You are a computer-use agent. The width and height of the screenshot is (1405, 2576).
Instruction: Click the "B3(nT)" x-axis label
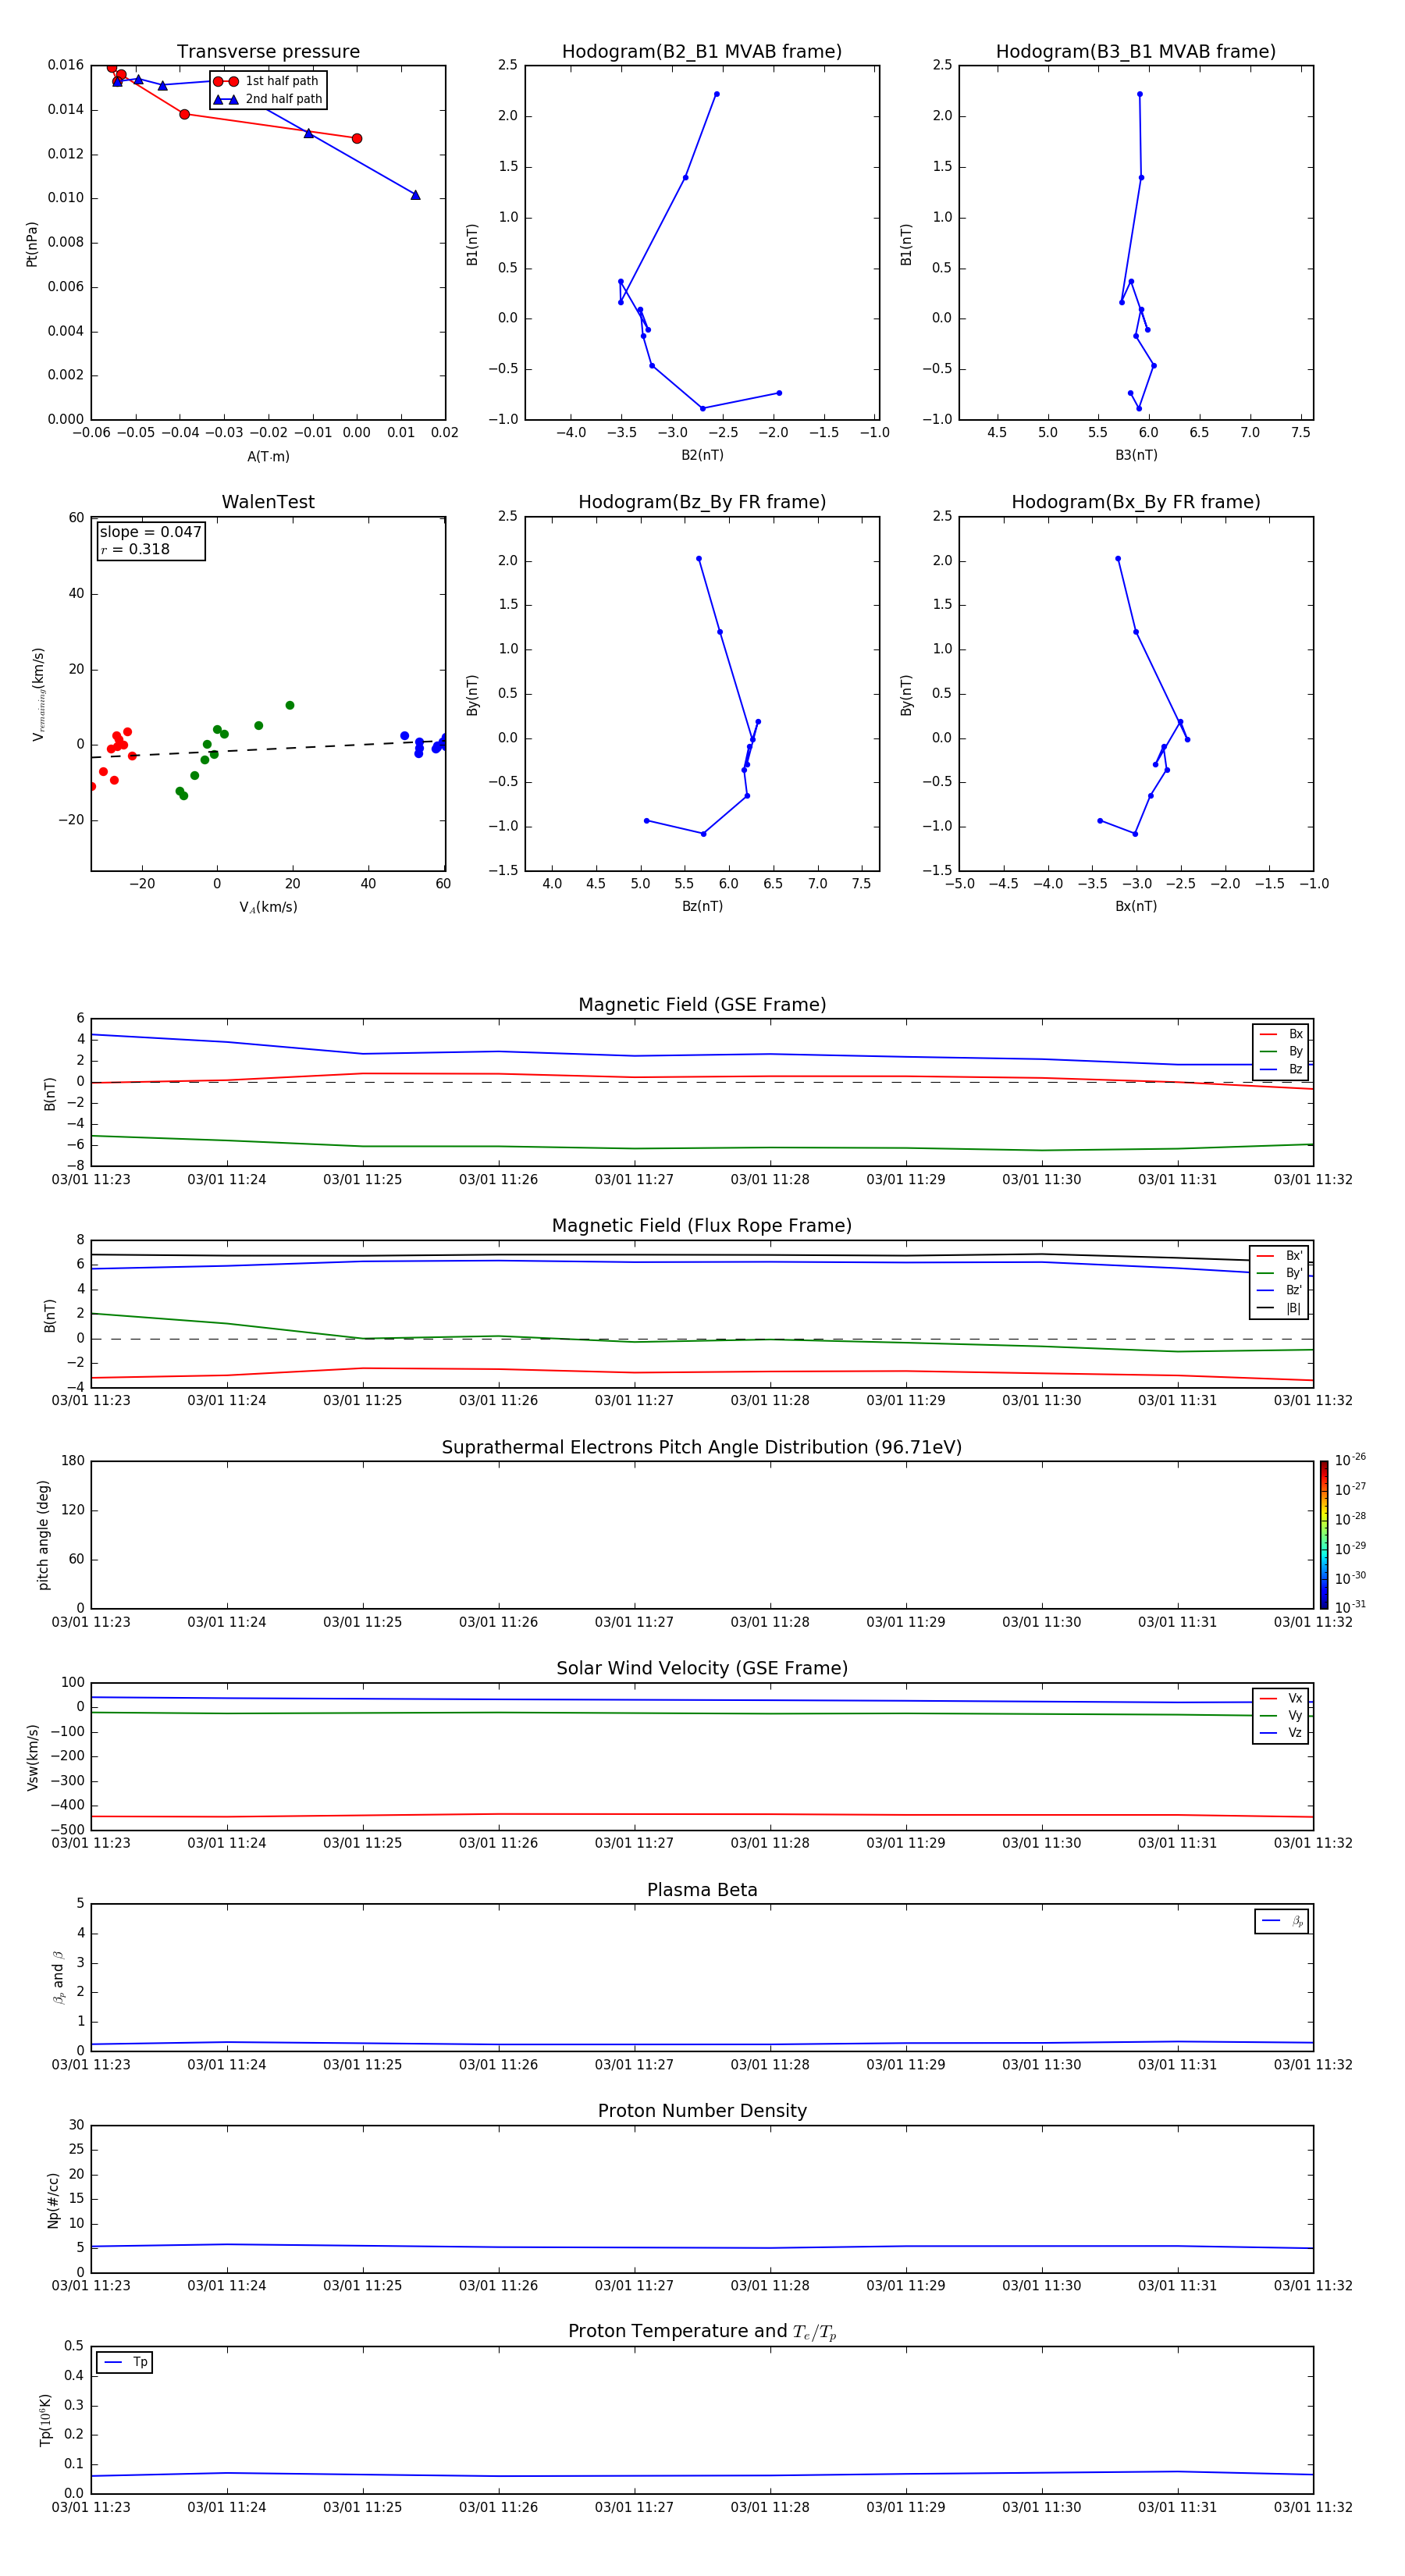[x=1136, y=455]
